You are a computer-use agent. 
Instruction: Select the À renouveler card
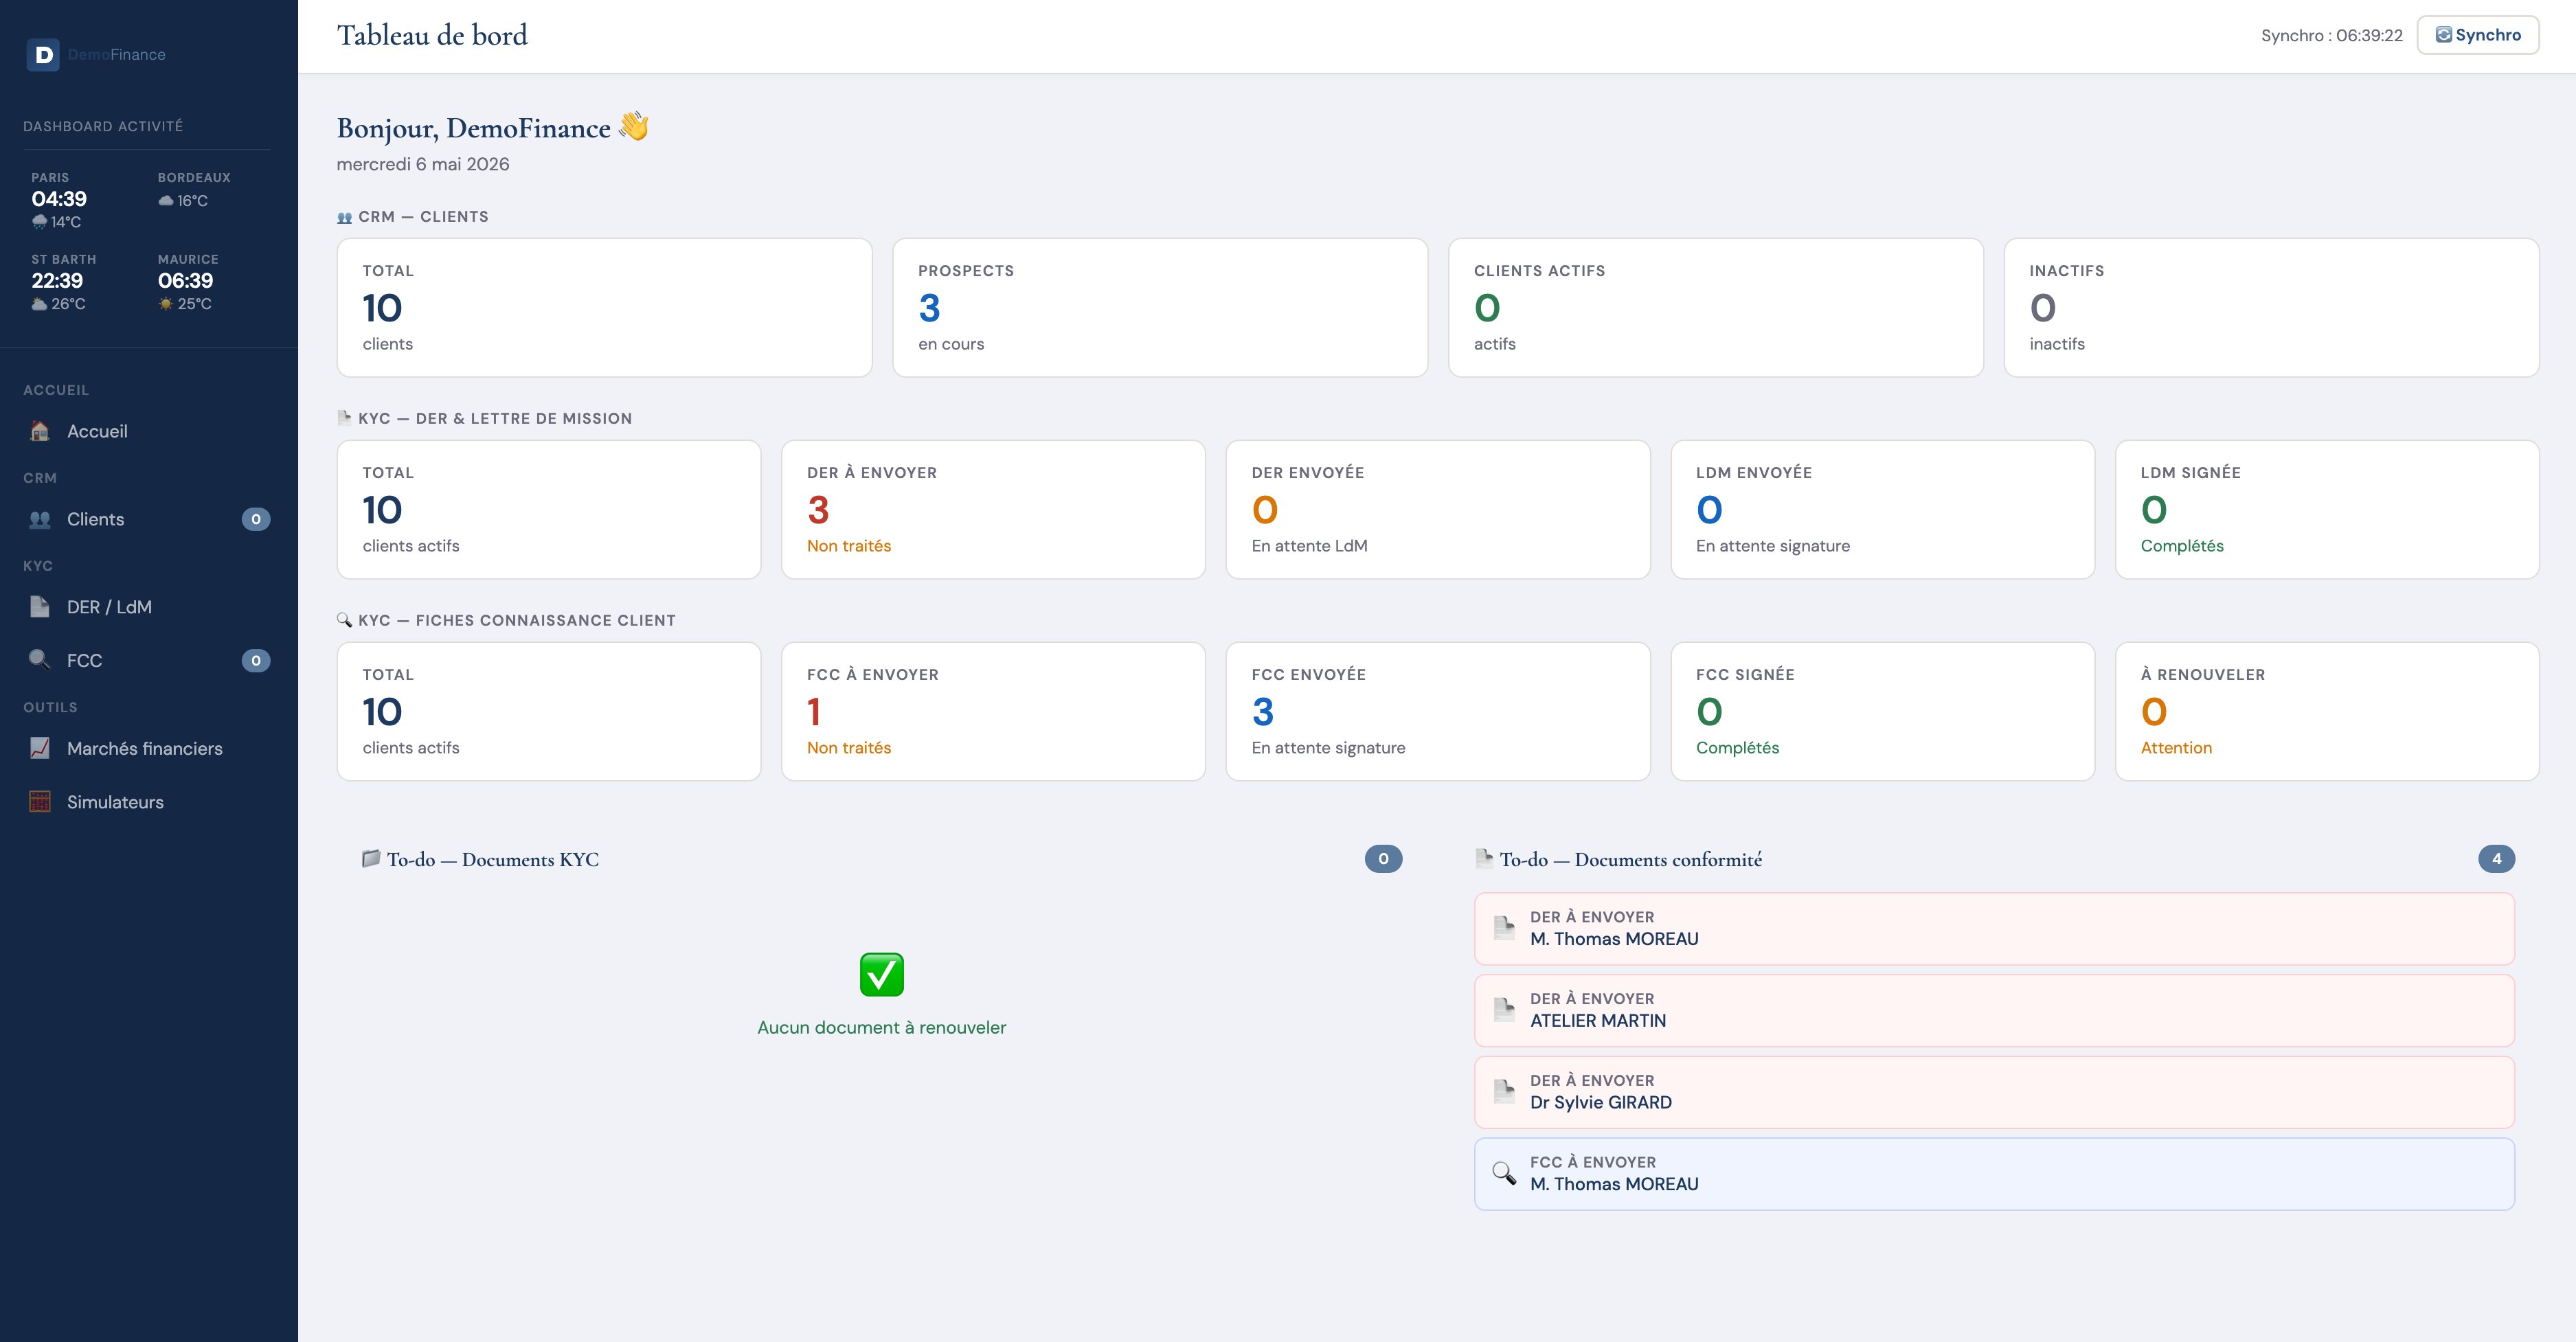(x=2327, y=711)
